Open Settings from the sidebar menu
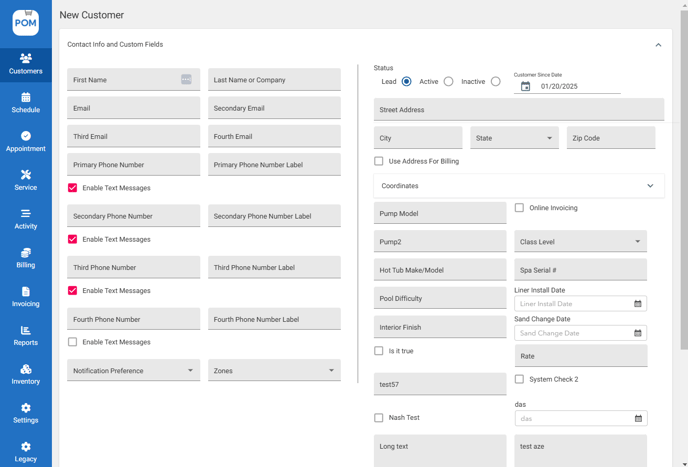 26,413
